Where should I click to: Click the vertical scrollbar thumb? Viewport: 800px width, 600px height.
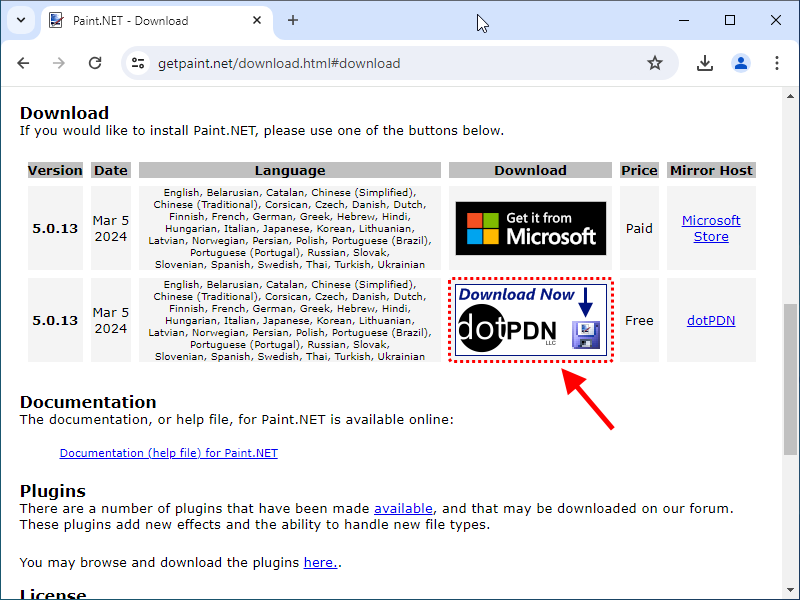click(790, 379)
